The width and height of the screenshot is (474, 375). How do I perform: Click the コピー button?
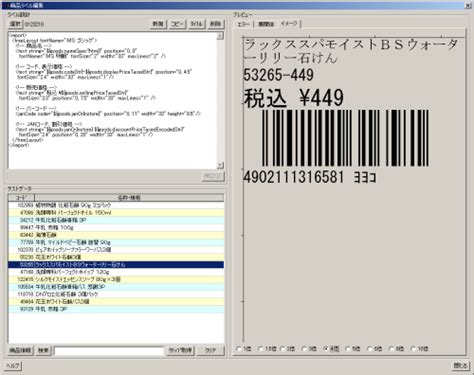click(x=177, y=24)
